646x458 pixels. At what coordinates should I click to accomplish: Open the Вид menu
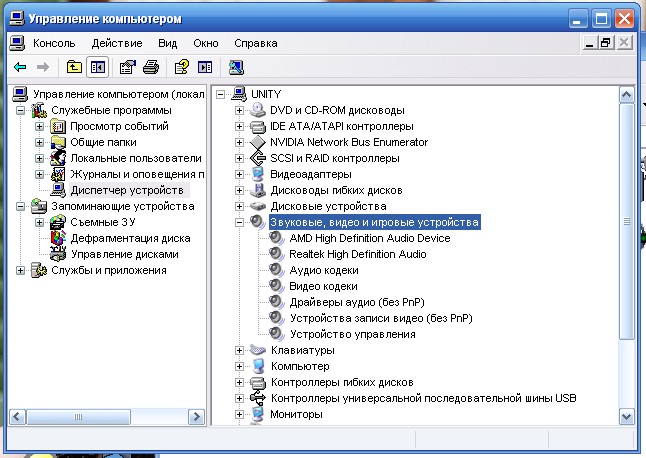[167, 43]
